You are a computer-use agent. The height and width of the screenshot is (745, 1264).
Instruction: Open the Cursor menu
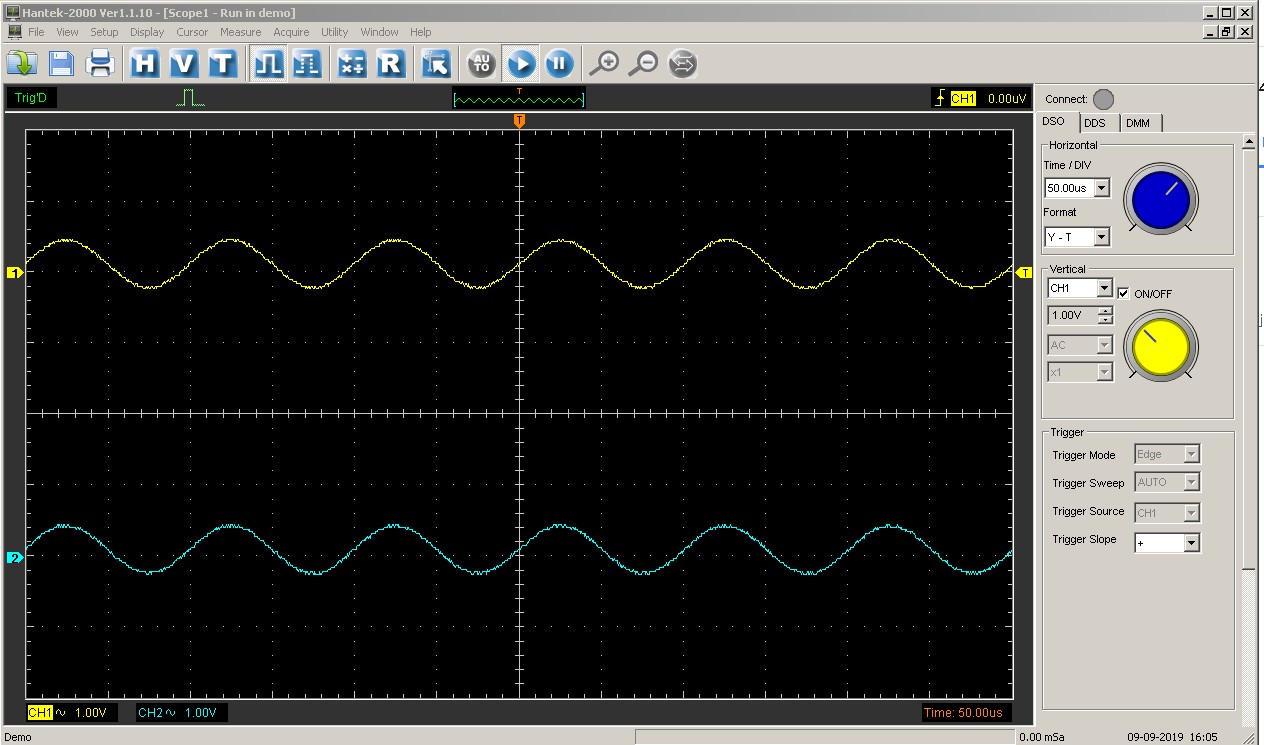[192, 32]
